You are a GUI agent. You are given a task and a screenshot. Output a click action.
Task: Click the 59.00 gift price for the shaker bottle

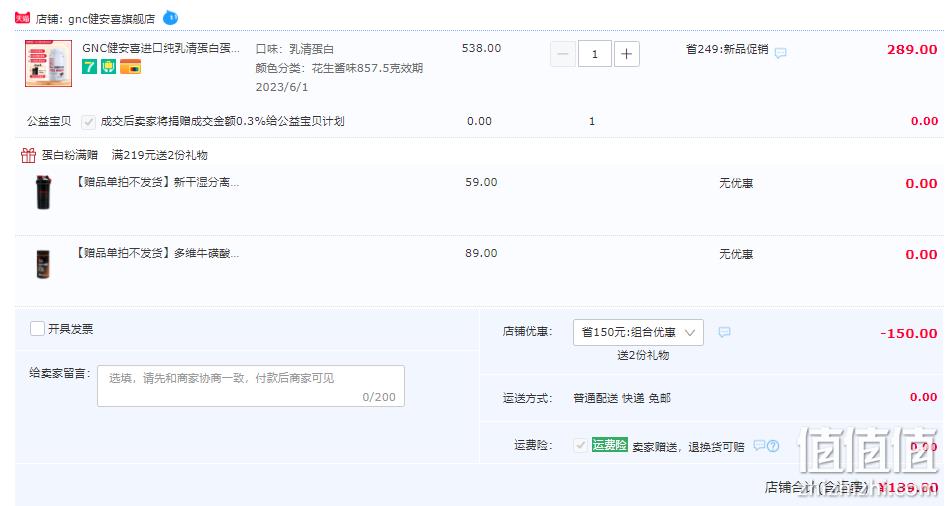481,182
